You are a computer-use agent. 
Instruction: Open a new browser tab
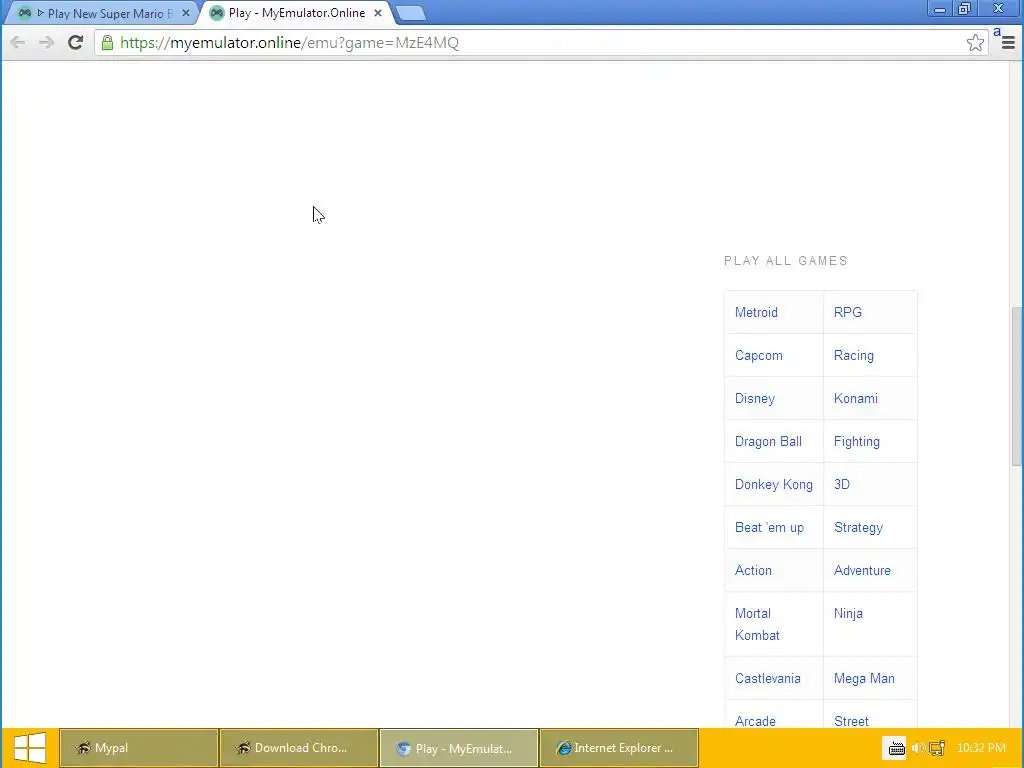(x=410, y=12)
